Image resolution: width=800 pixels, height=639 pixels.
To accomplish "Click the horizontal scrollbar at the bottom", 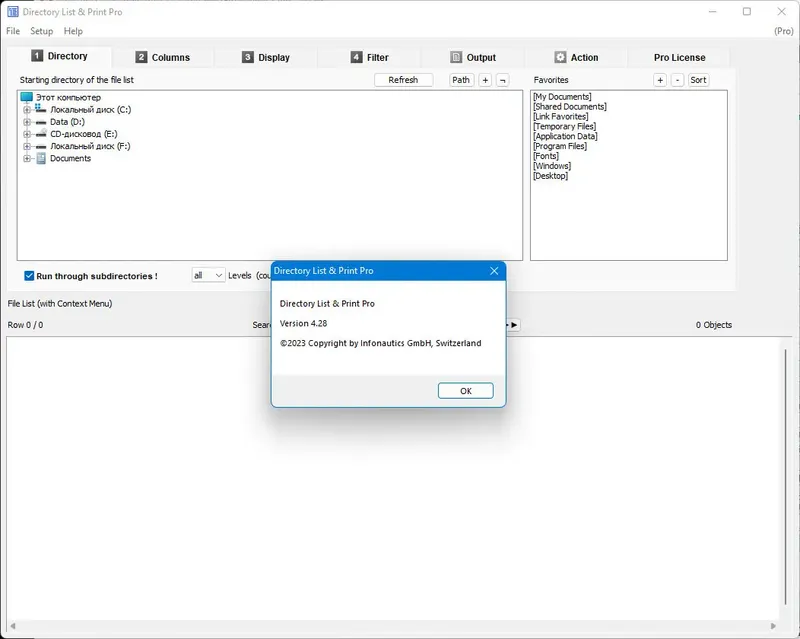I will (400, 624).
